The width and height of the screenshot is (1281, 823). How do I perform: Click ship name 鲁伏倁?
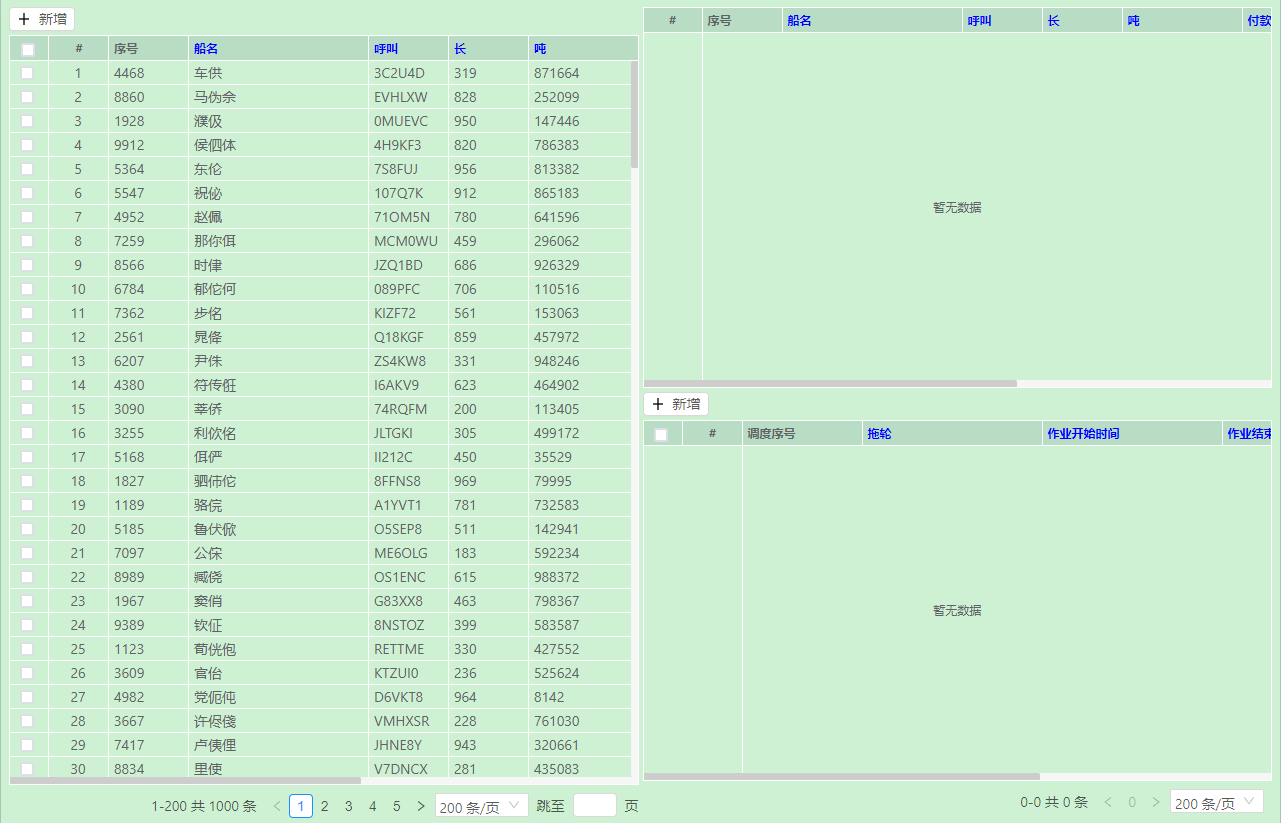(215, 529)
